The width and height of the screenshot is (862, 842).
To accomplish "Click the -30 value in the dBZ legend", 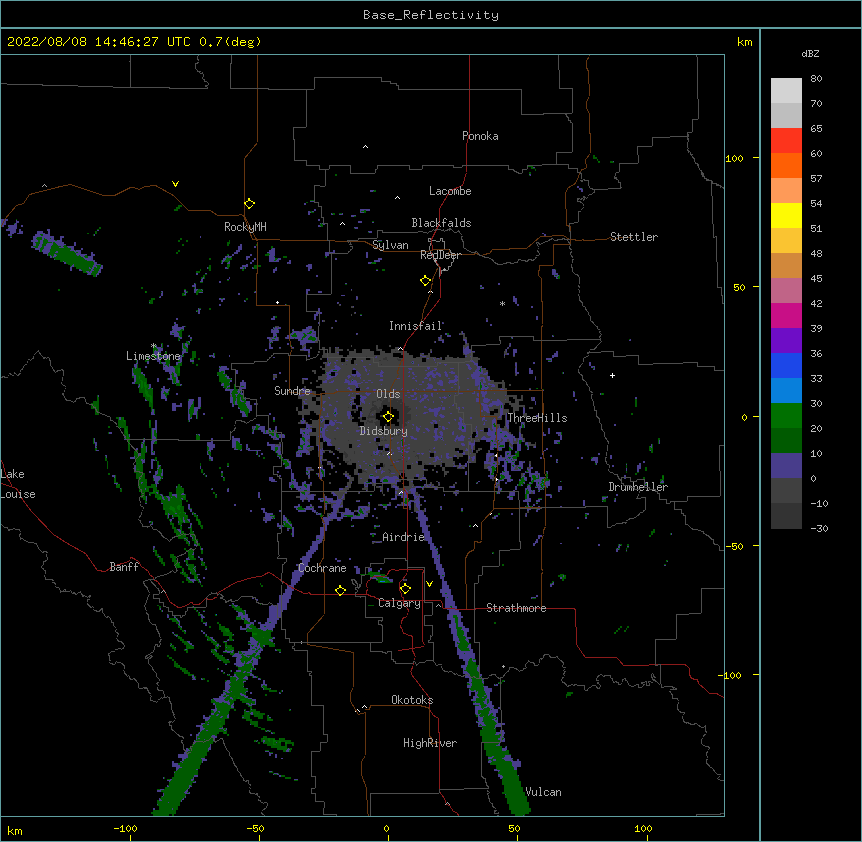I will [819, 528].
